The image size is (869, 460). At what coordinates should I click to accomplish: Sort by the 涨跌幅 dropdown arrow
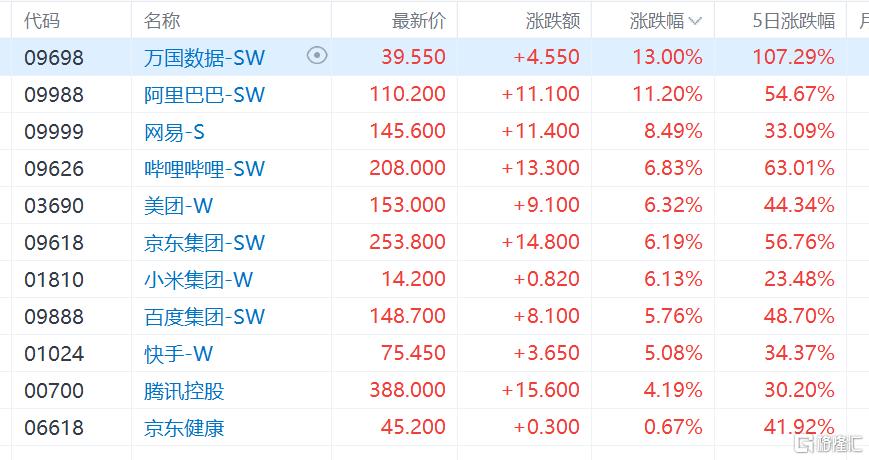pos(695,22)
